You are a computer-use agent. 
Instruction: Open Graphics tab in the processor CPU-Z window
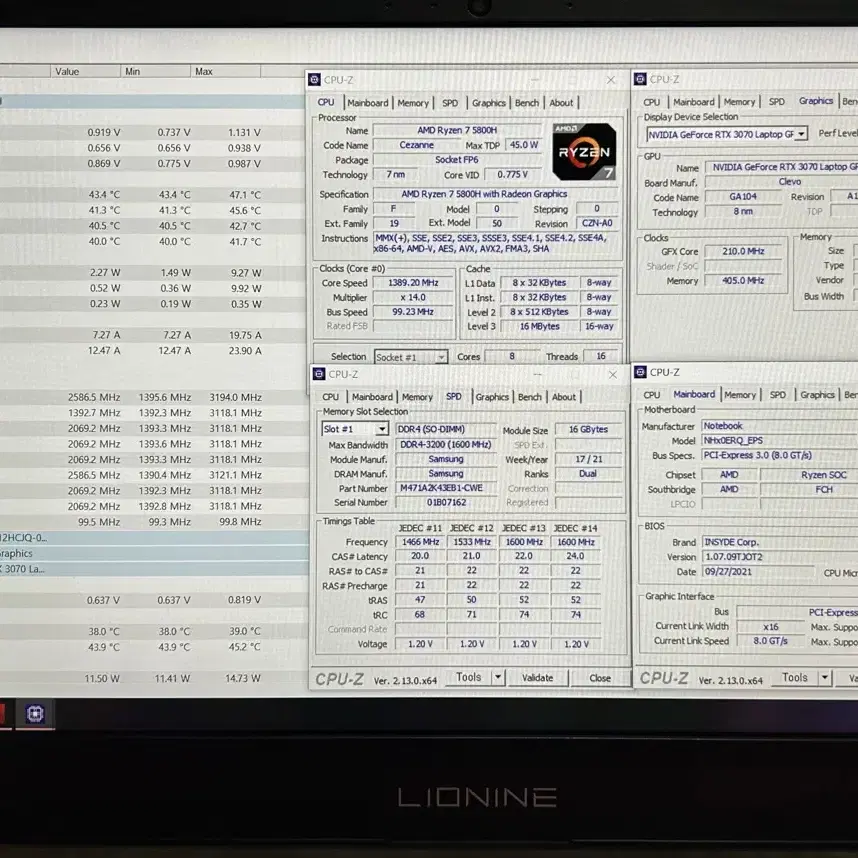[489, 103]
